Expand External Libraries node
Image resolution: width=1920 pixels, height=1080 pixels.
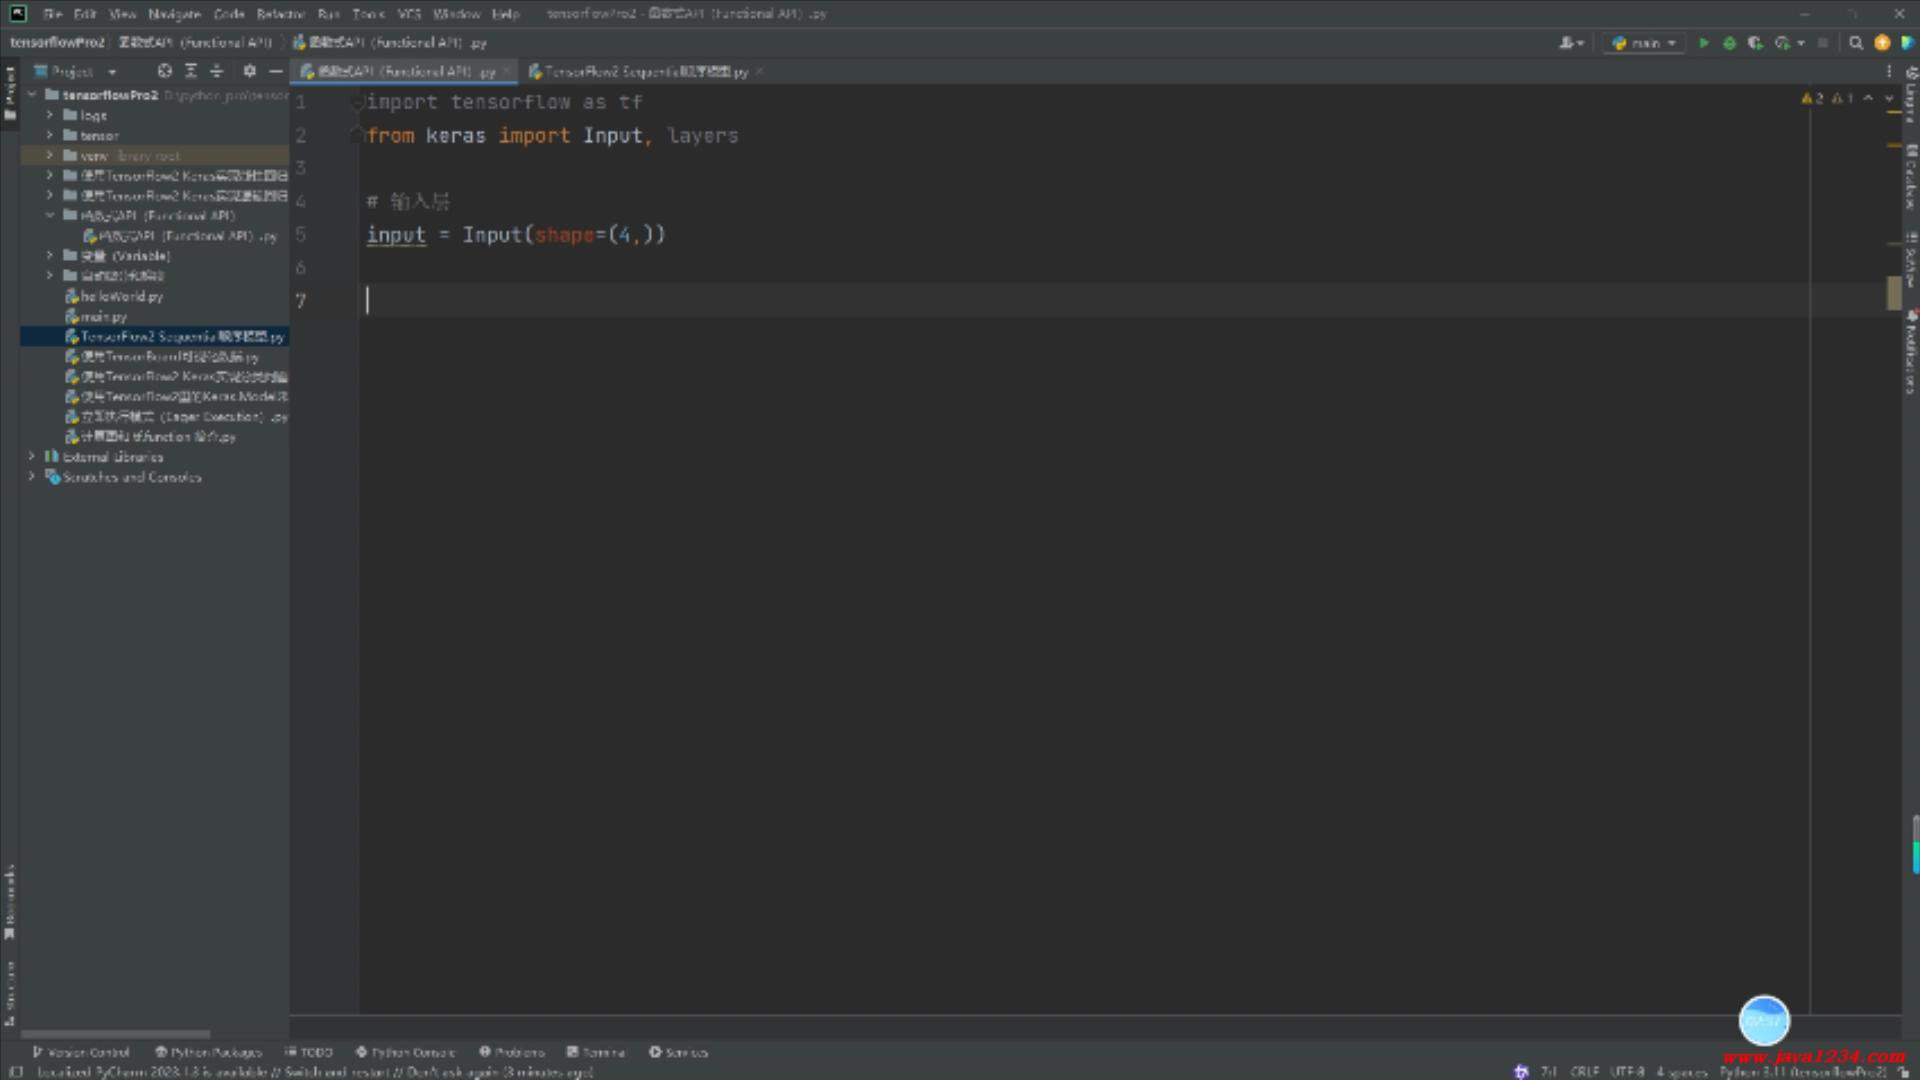[32, 457]
